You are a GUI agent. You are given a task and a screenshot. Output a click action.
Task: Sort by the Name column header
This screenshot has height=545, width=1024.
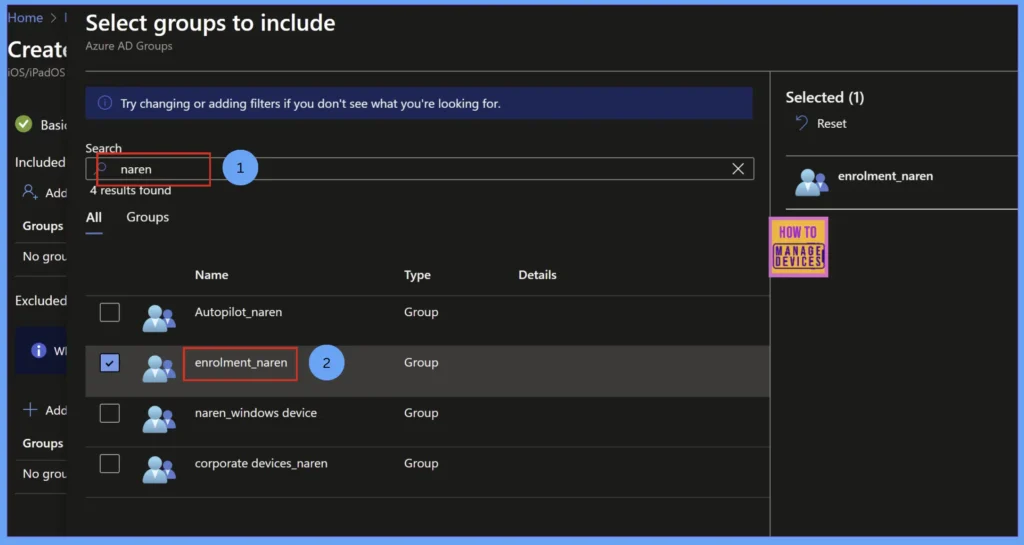point(212,275)
